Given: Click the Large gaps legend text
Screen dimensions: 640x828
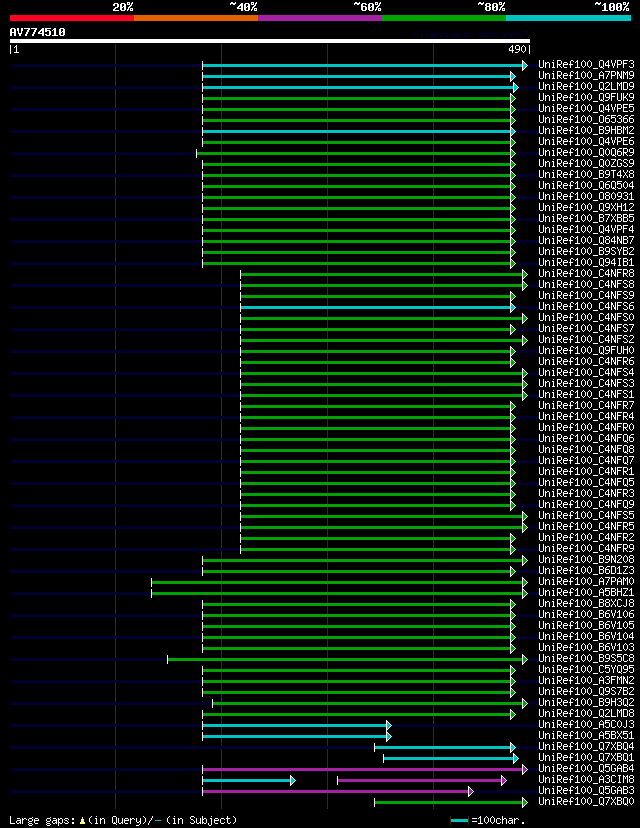Looking at the screenshot, I should point(123,820).
